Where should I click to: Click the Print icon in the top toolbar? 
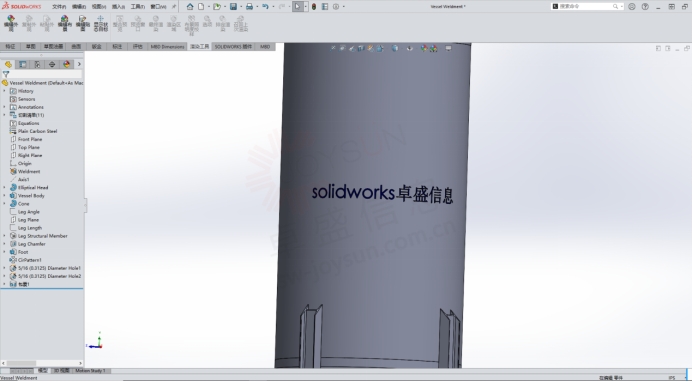pos(249,7)
